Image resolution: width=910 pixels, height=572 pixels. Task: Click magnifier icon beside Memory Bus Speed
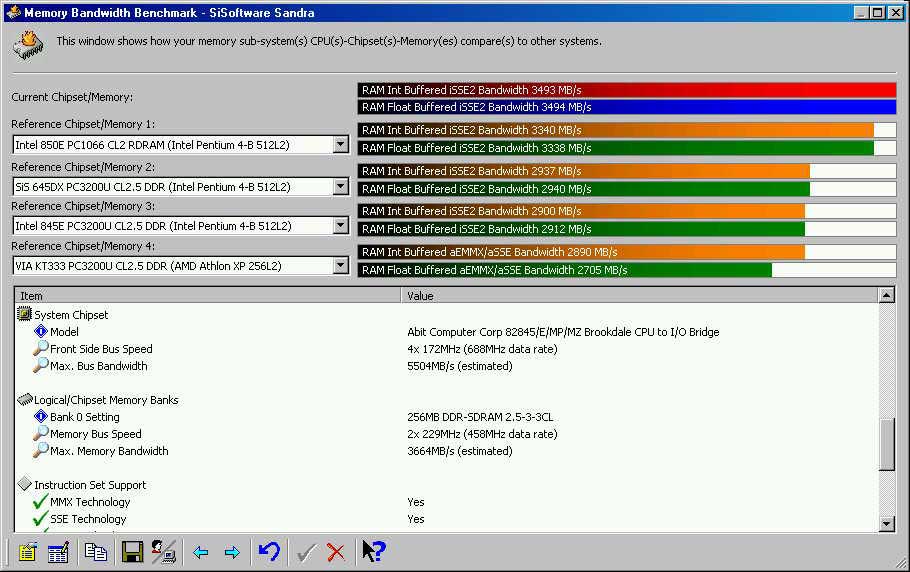(41, 433)
